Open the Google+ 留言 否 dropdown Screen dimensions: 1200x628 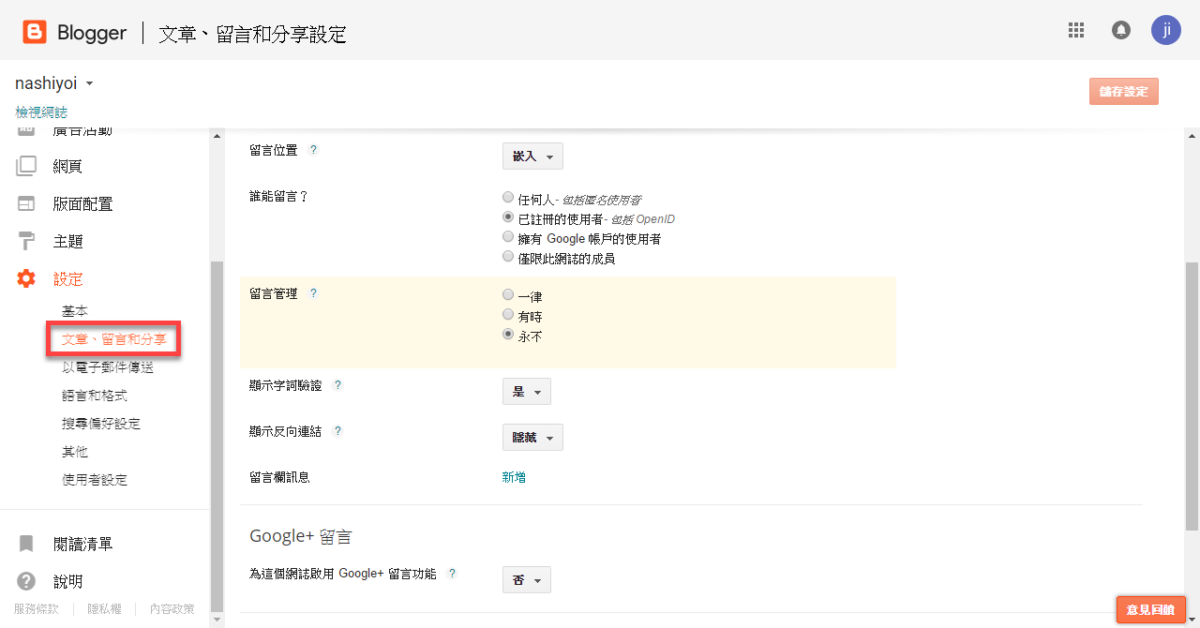coord(526,580)
